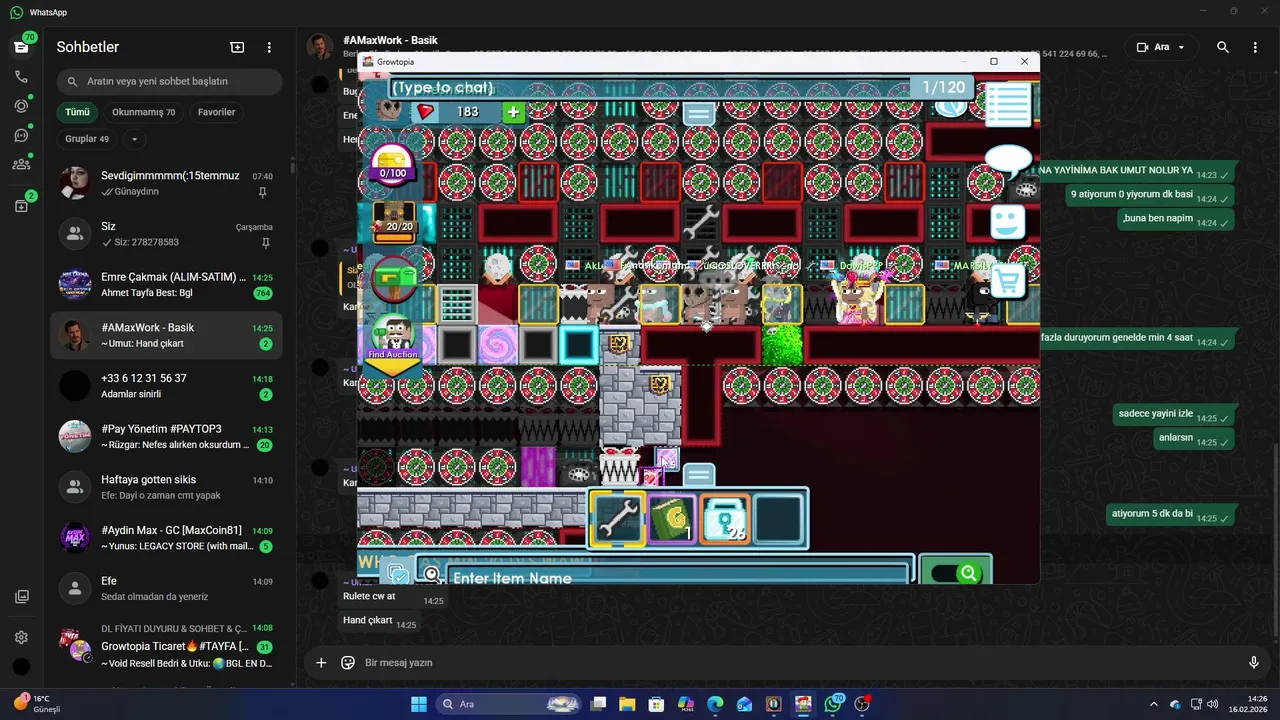Open the golden chest 0/100 icon
Image resolution: width=1280 pixels, height=720 pixels.
coord(393,163)
